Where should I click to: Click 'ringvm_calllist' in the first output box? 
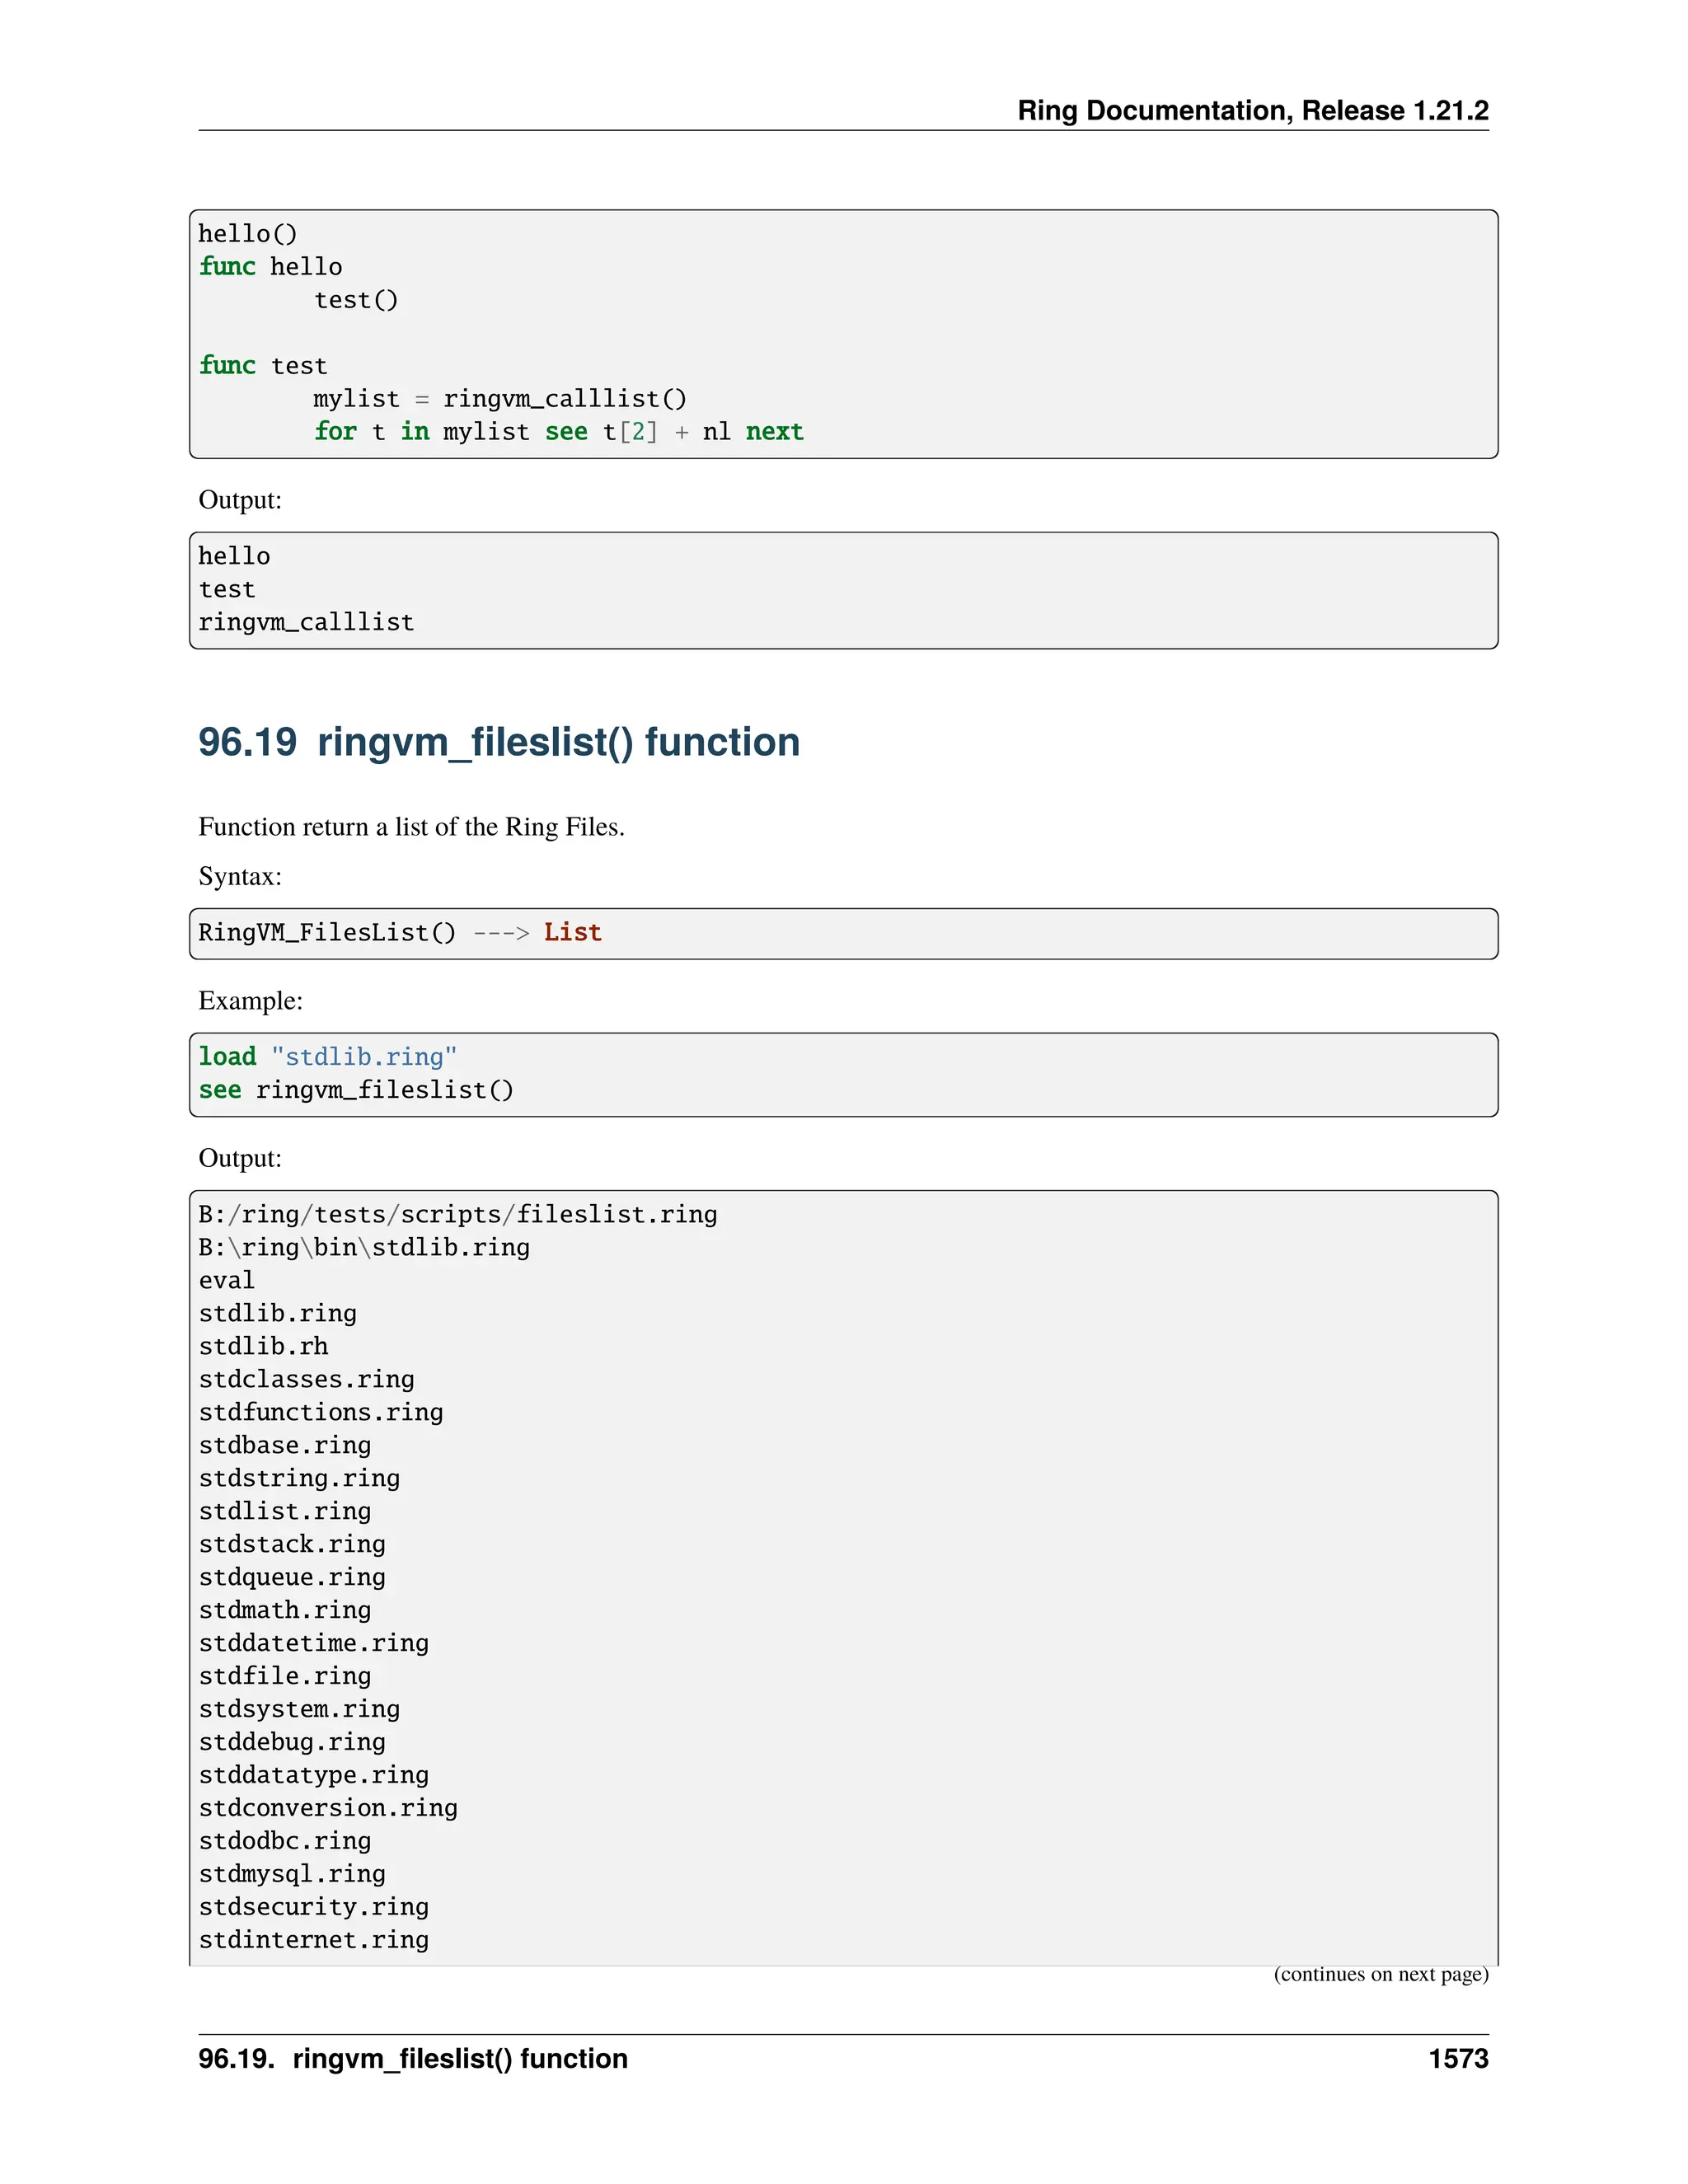tap(306, 622)
